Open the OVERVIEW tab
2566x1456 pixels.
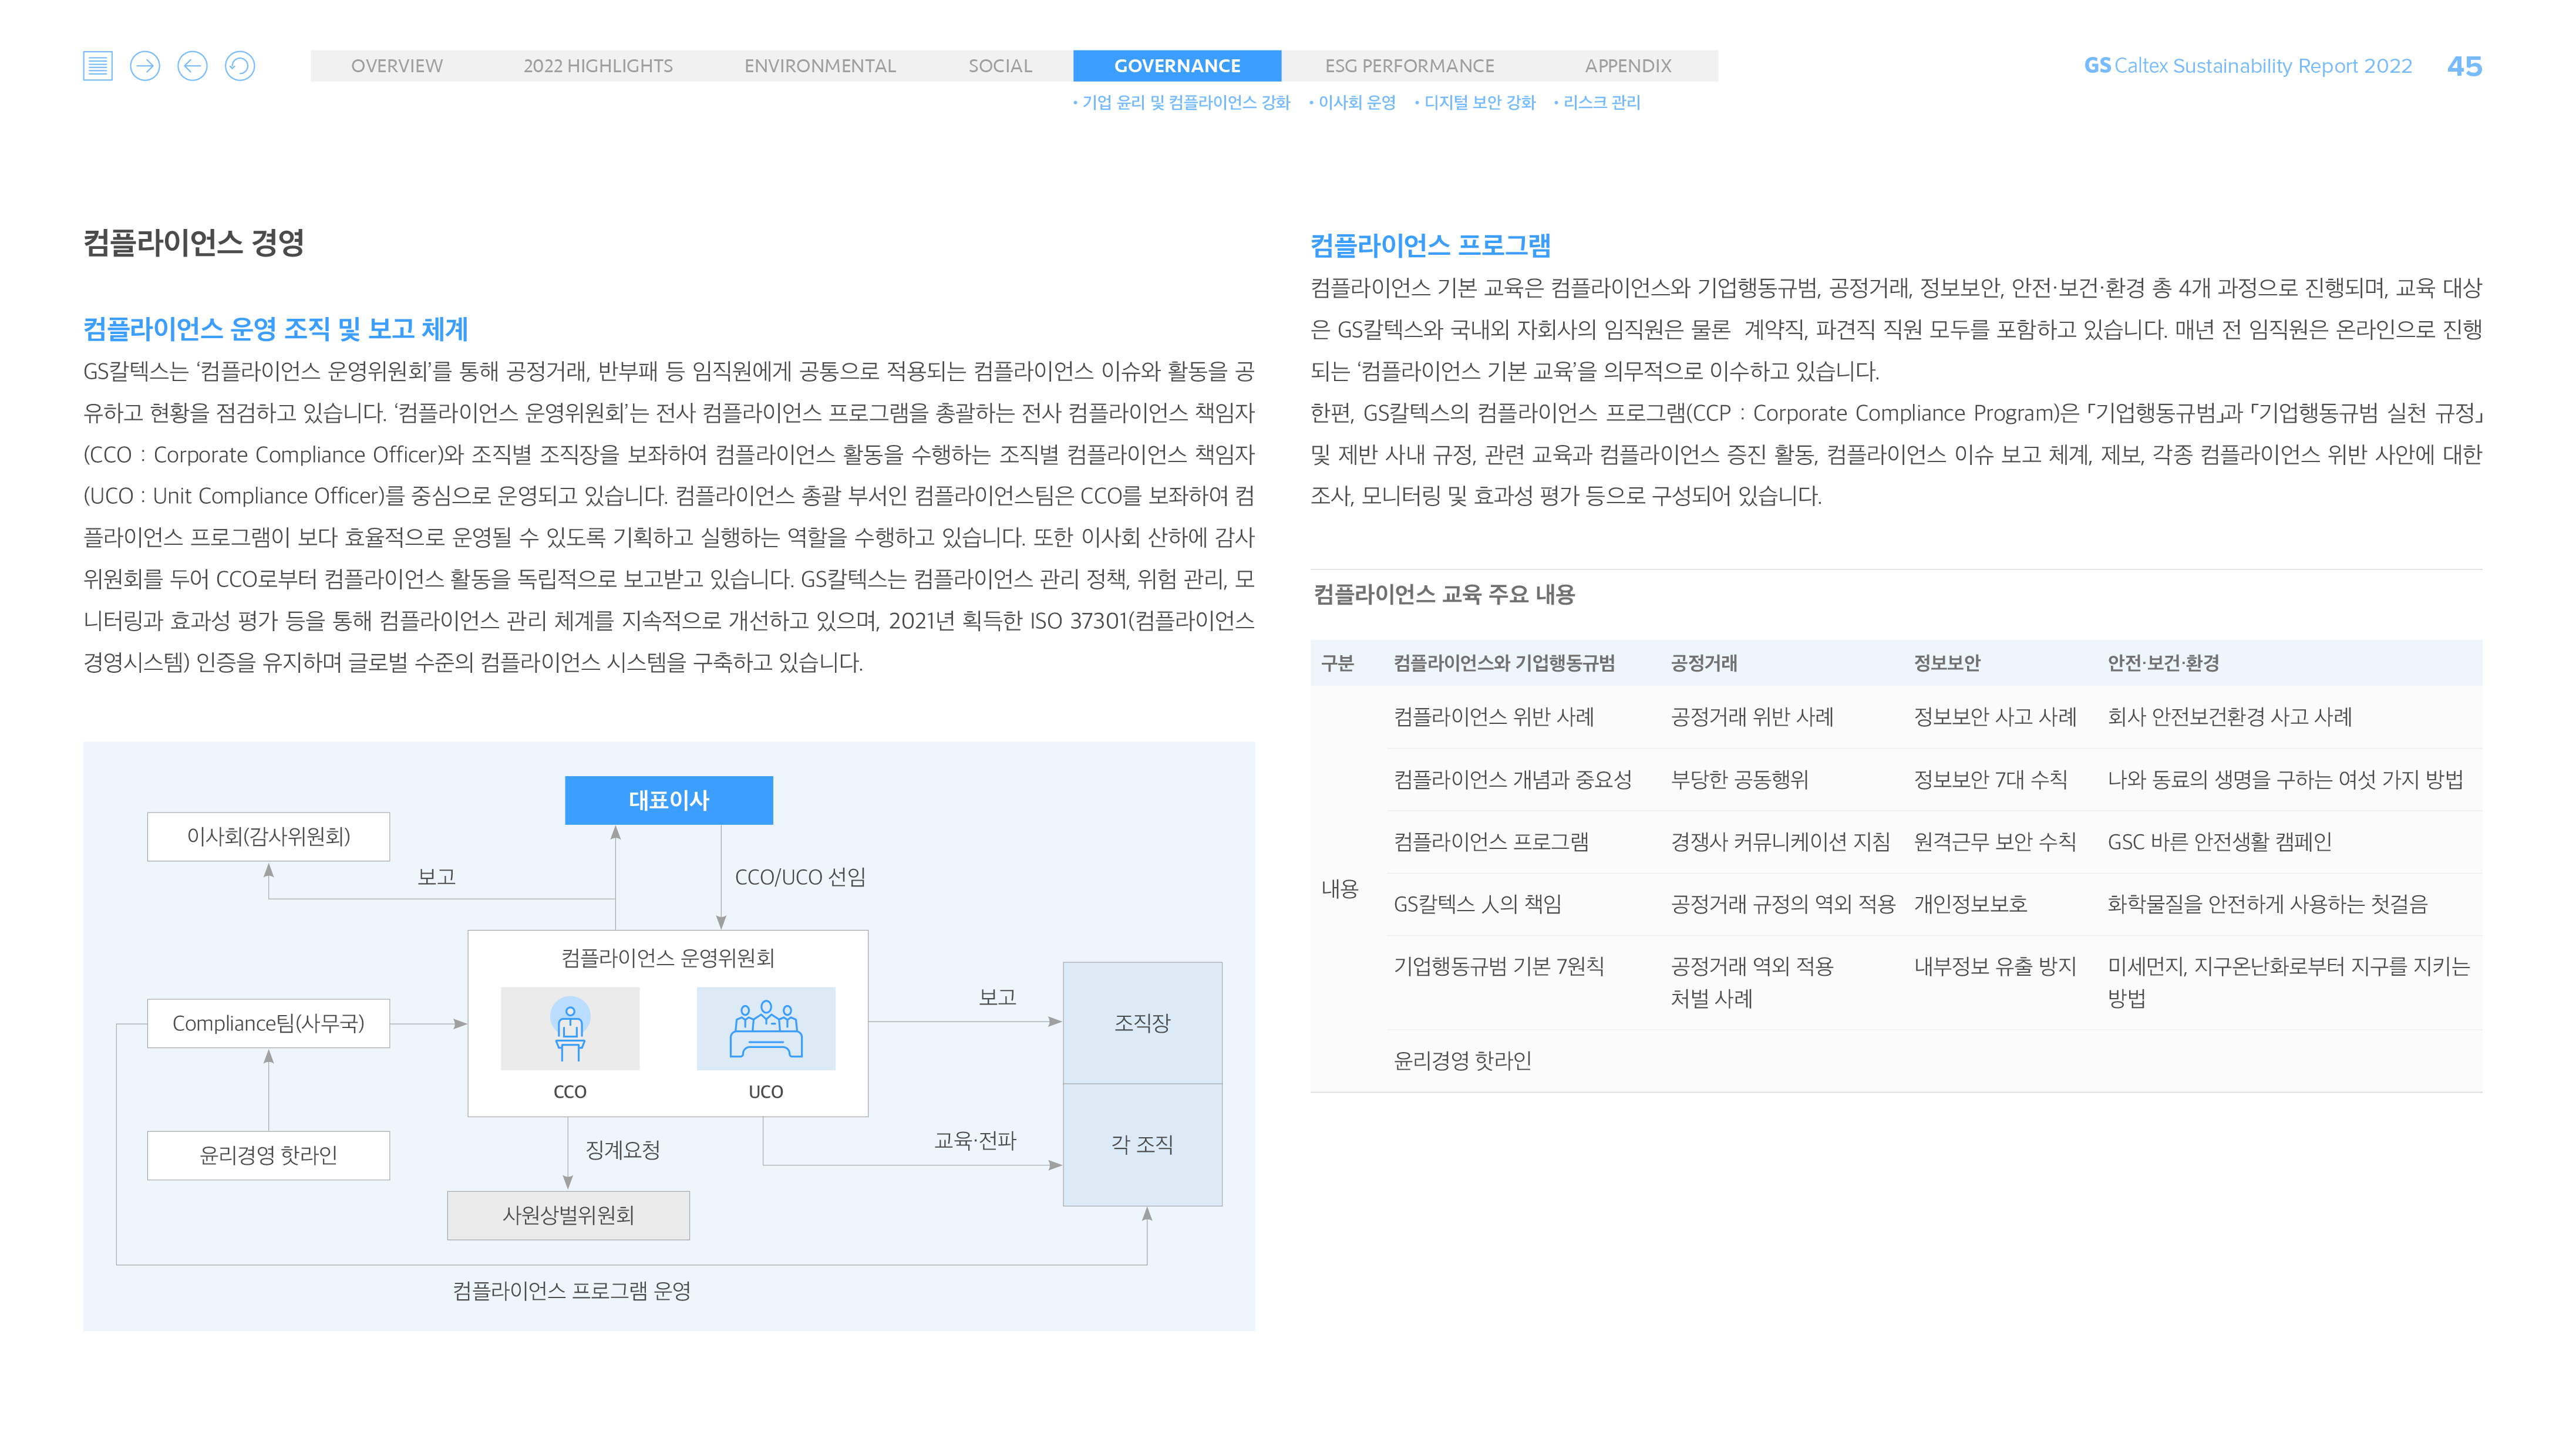coord(396,66)
